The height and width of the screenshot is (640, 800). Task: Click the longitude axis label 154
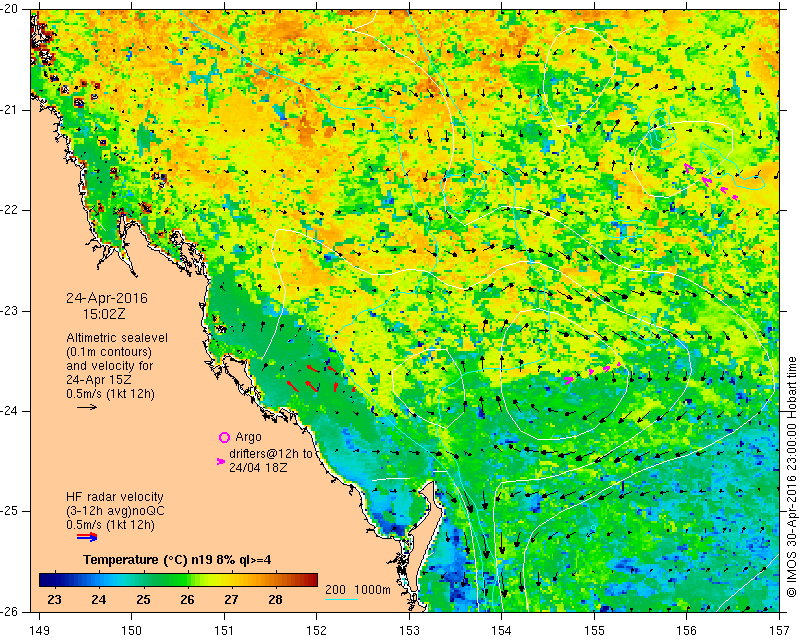(x=502, y=631)
